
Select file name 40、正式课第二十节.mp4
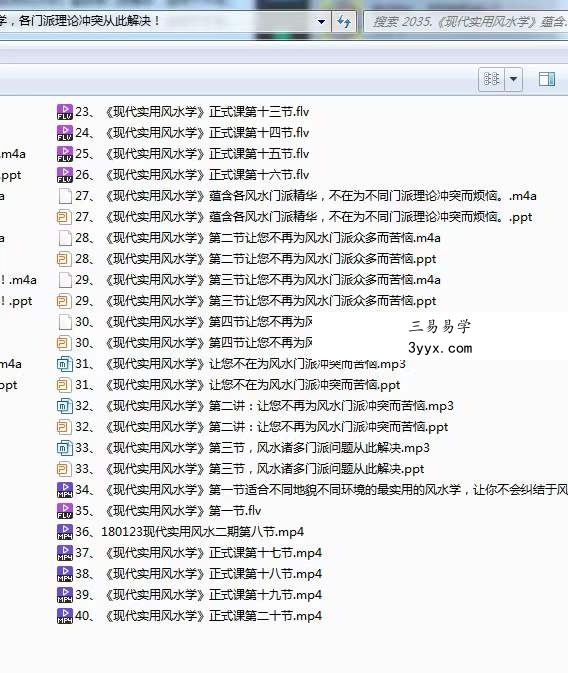[198, 616]
